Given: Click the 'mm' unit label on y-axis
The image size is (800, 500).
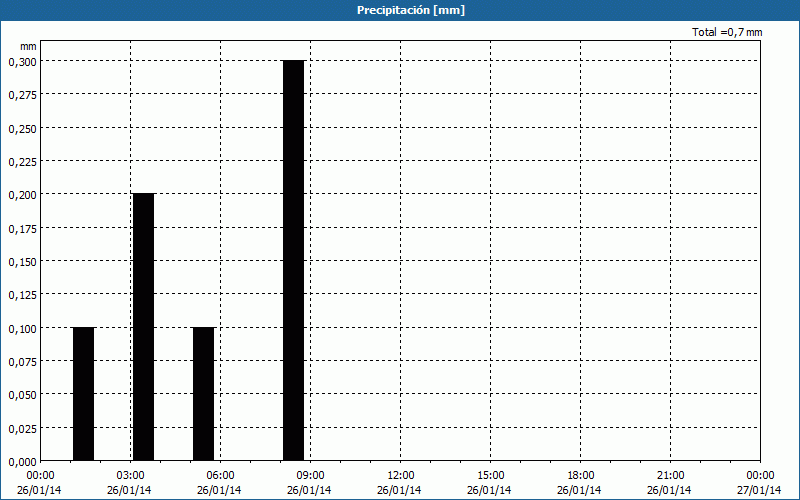Looking at the screenshot, I should 28,46.
